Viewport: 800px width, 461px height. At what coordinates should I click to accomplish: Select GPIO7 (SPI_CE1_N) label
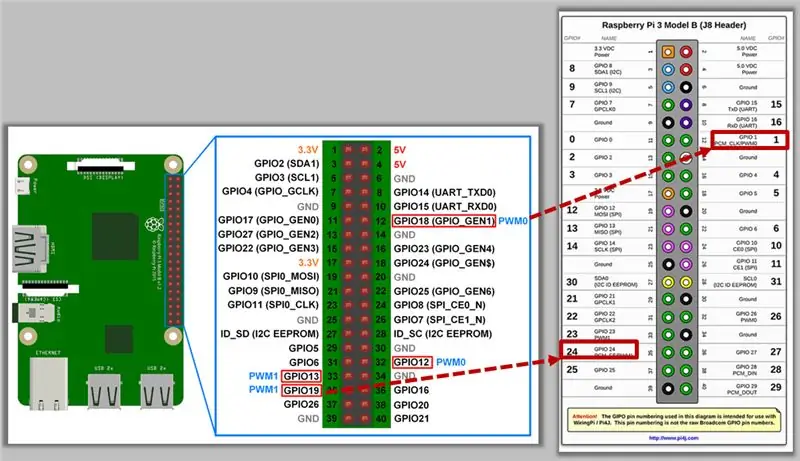pyautogui.click(x=439, y=320)
